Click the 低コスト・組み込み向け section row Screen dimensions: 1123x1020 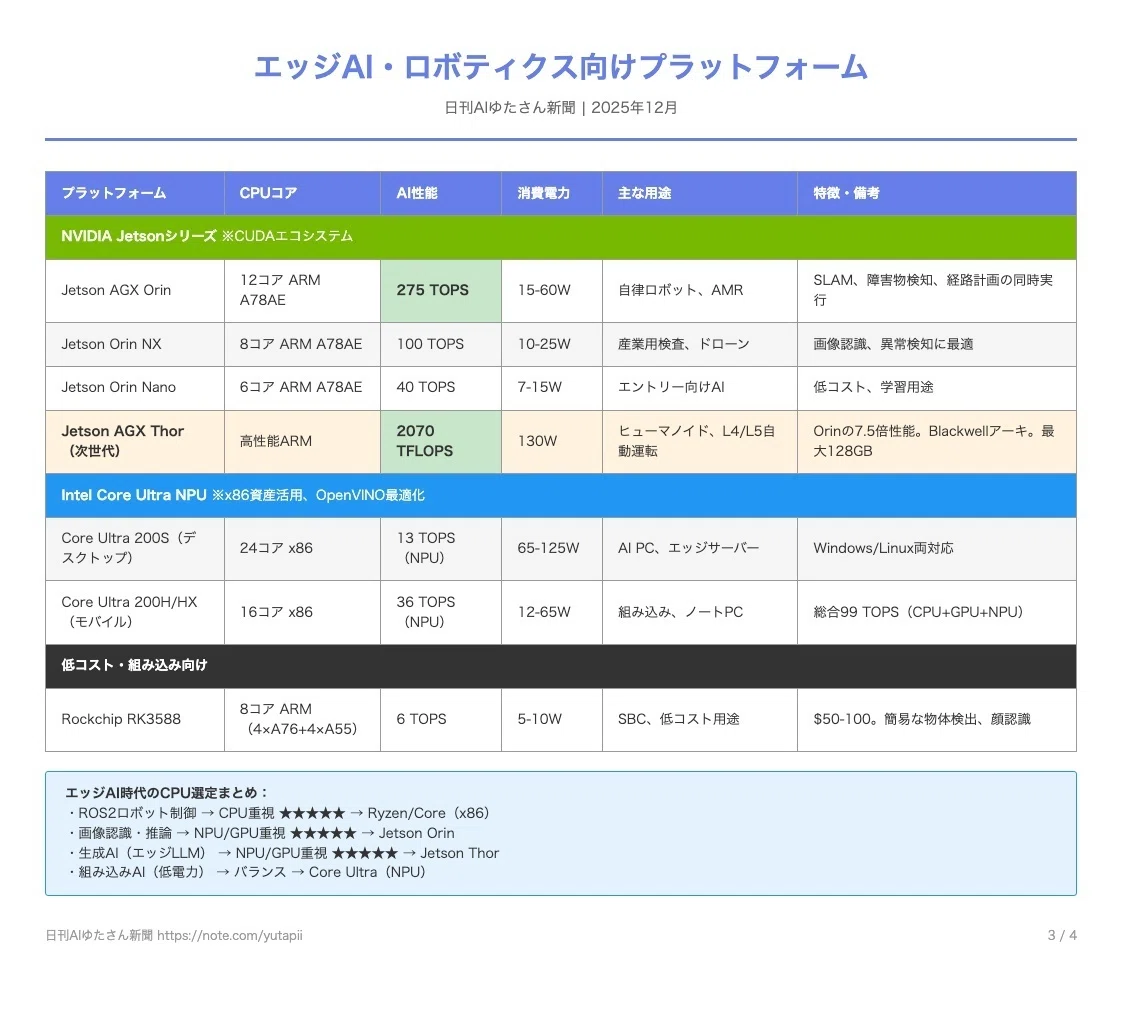pos(561,666)
